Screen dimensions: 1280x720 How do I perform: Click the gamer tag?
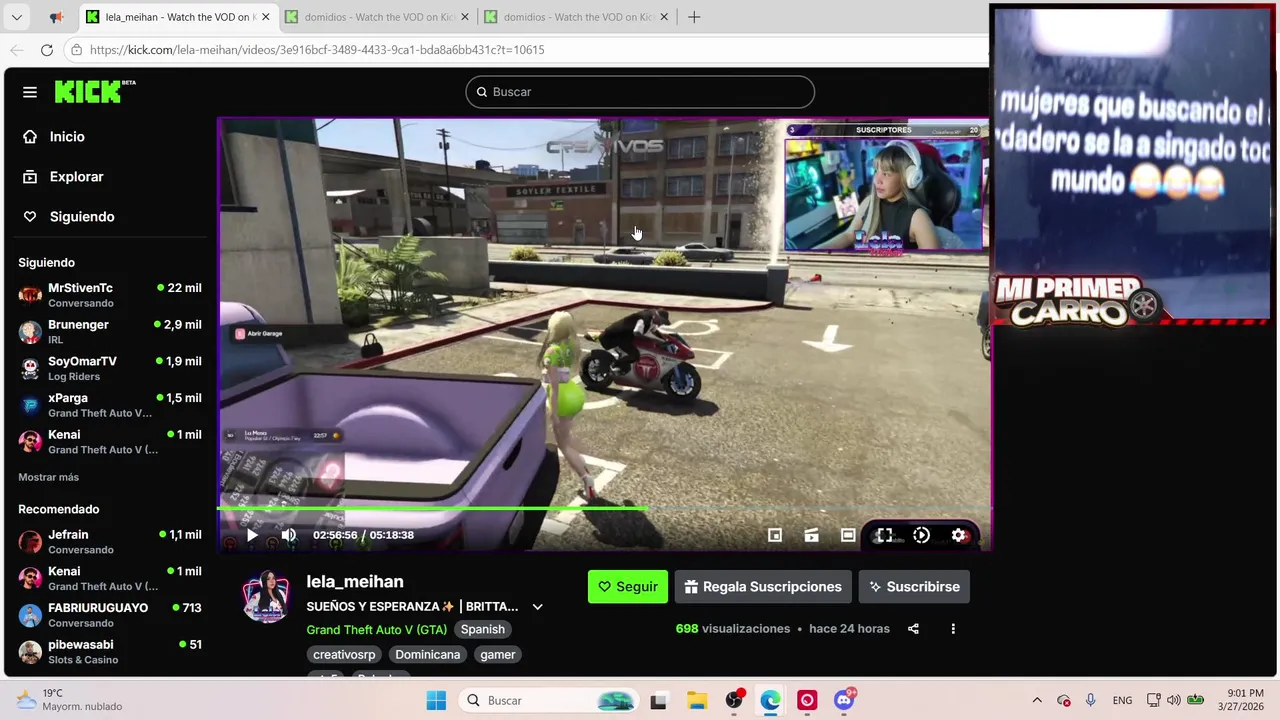click(497, 654)
